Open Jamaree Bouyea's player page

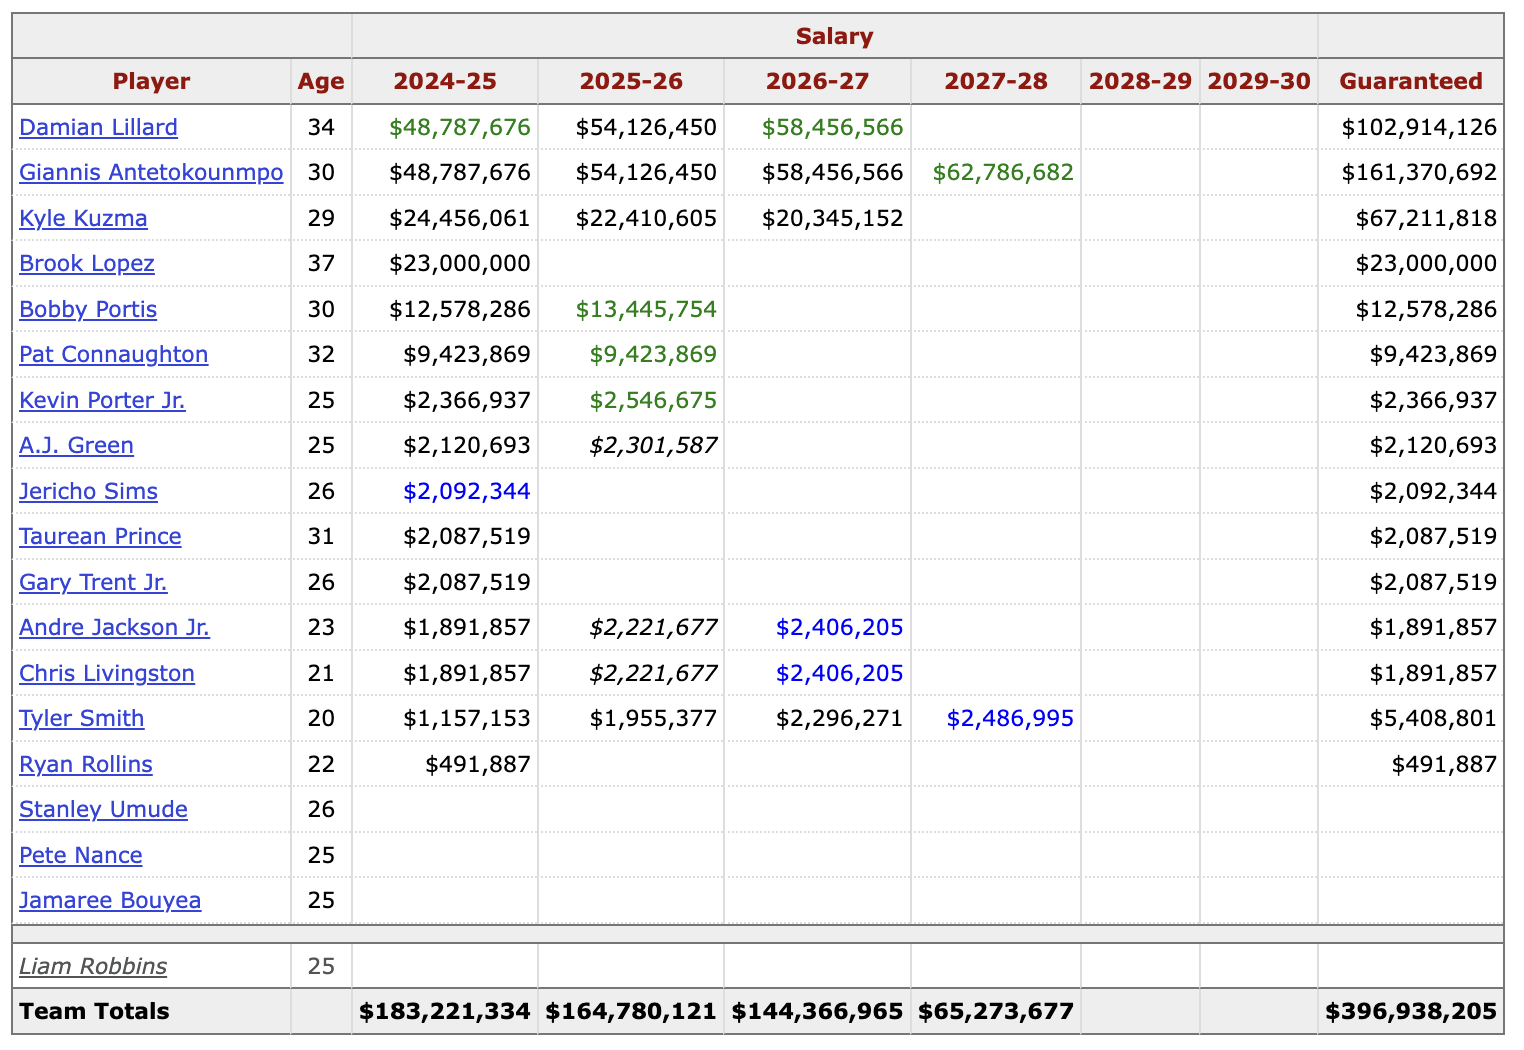point(110,900)
